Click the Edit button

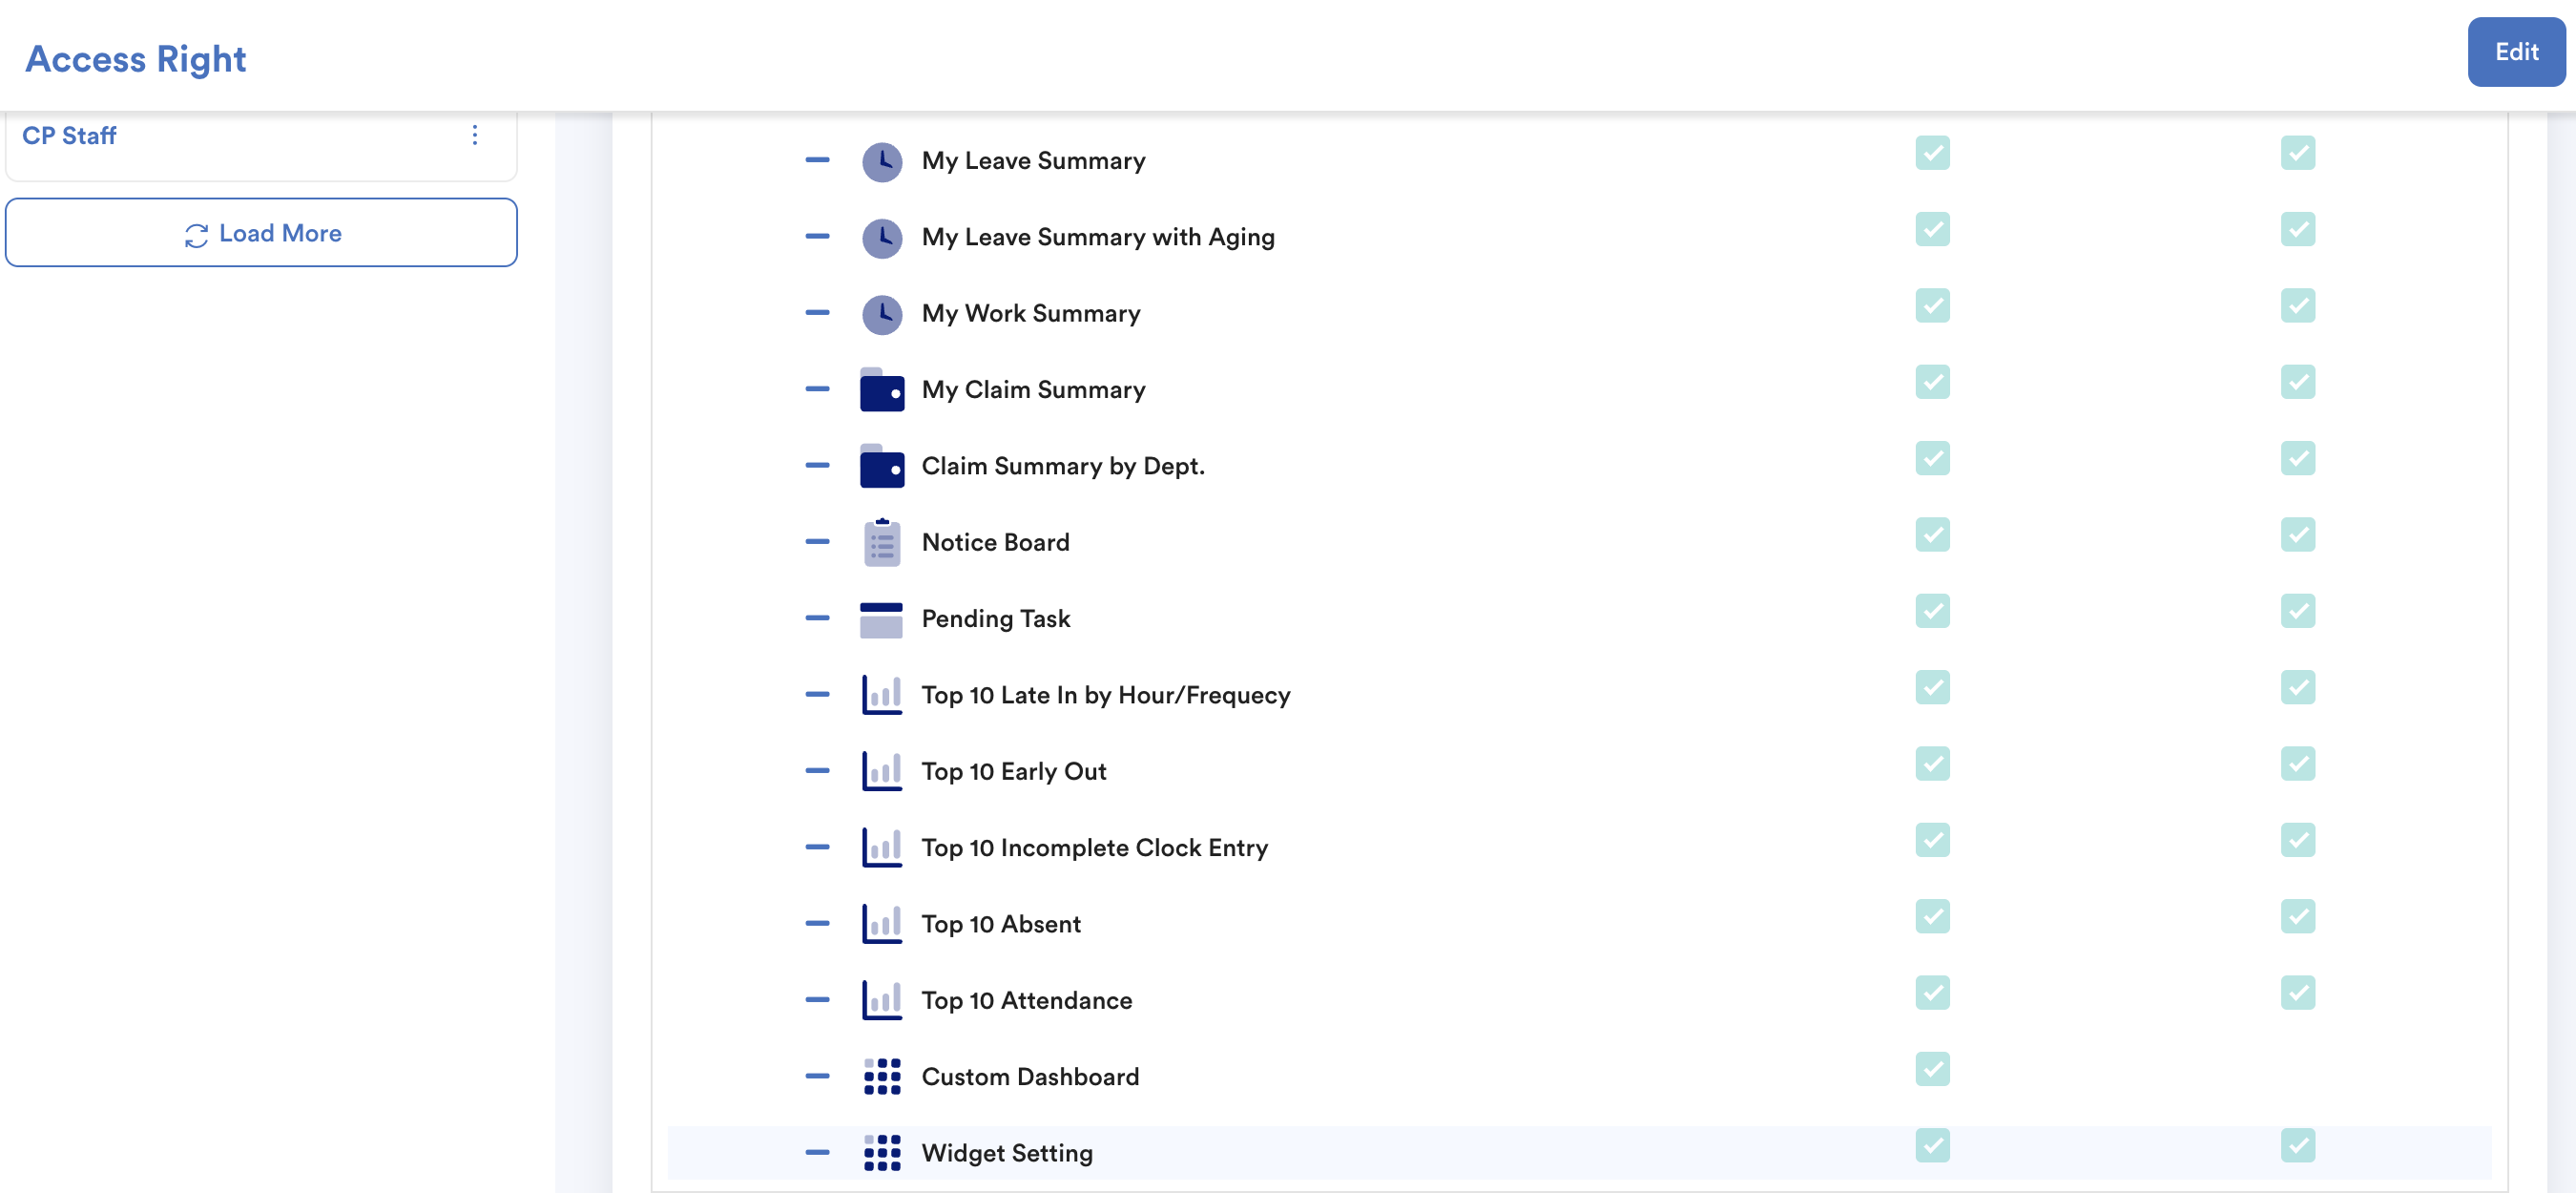2514,52
